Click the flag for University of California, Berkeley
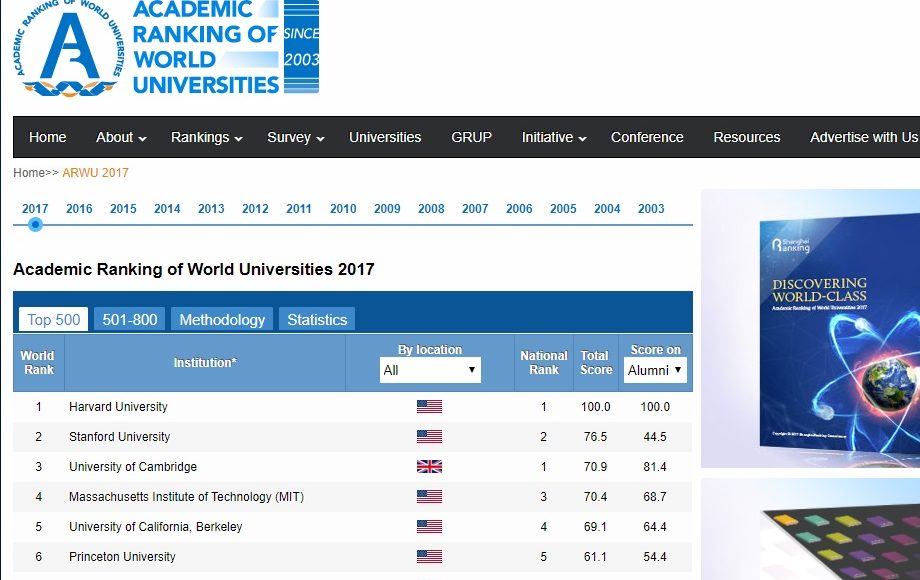This screenshot has height=580, width=920. coord(429,527)
